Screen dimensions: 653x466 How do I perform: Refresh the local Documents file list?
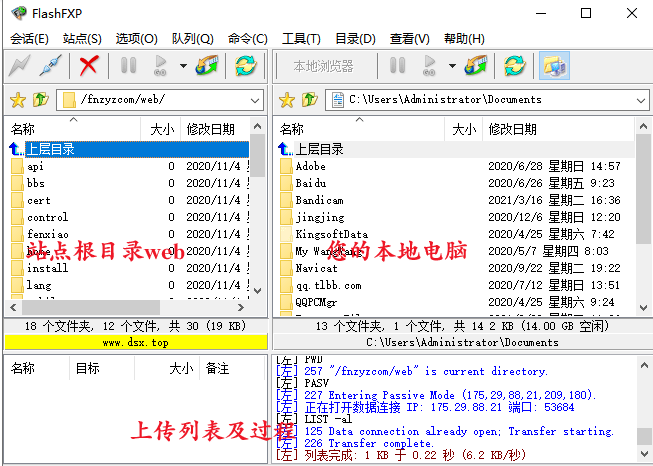coord(514,66)
